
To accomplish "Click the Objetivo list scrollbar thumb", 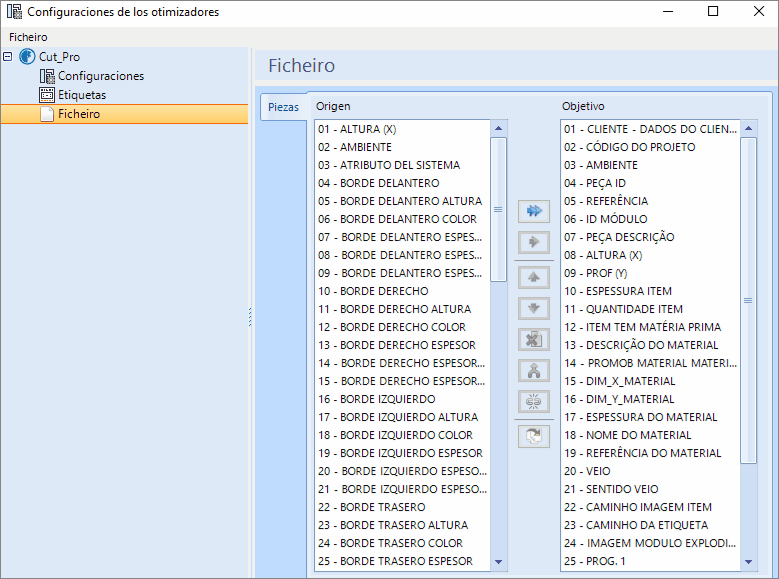I will (749, 301).
